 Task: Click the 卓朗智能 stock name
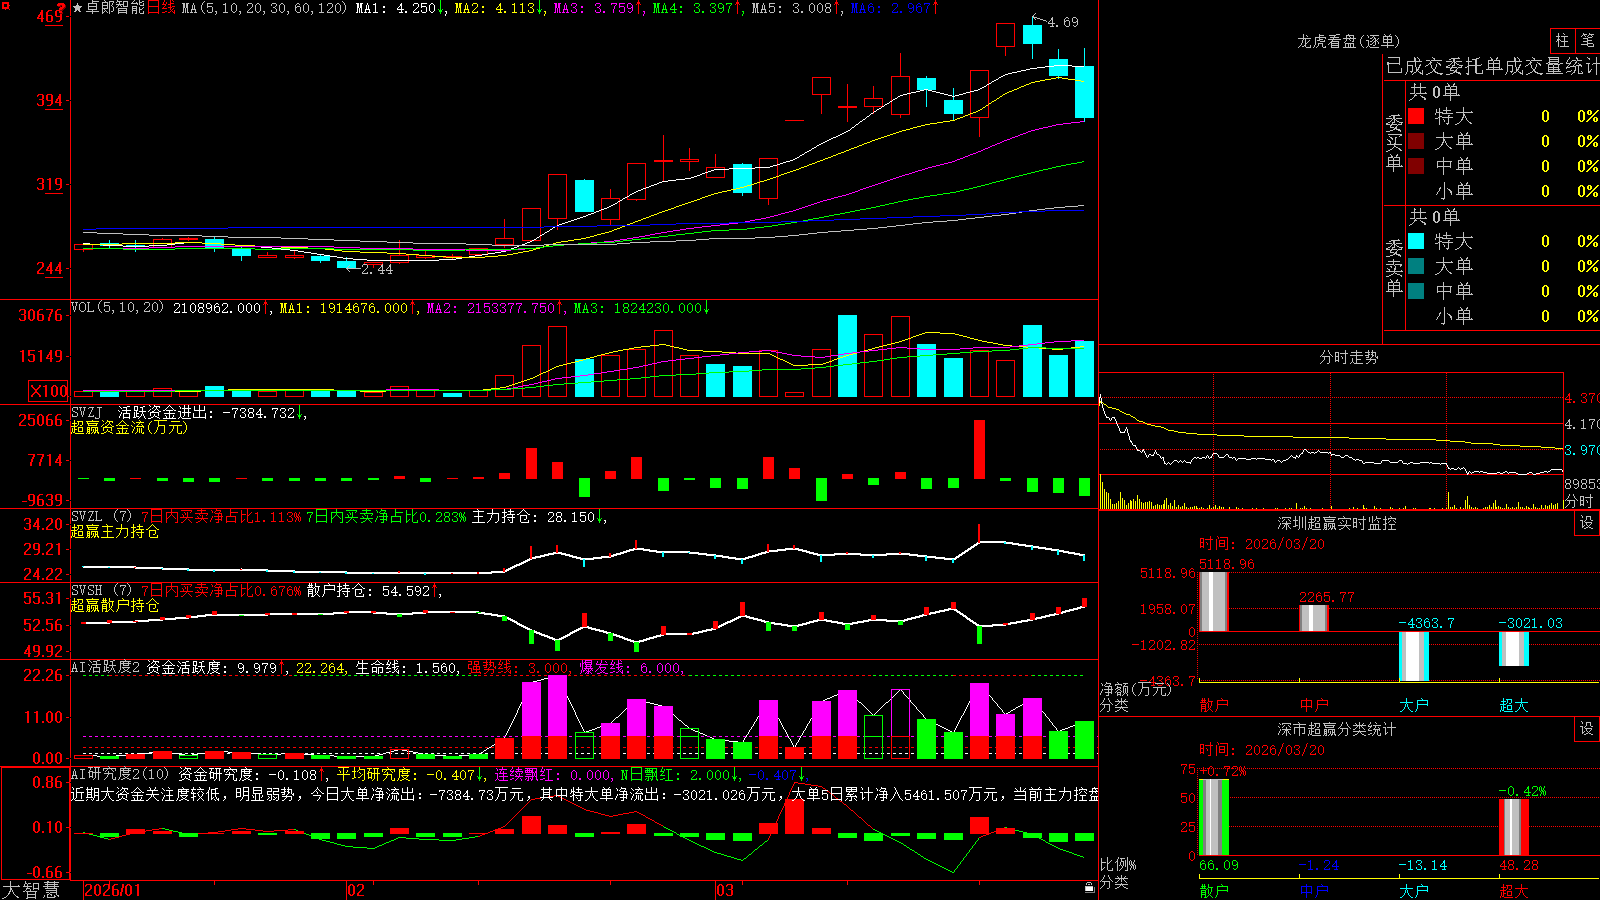pos(115,8)
